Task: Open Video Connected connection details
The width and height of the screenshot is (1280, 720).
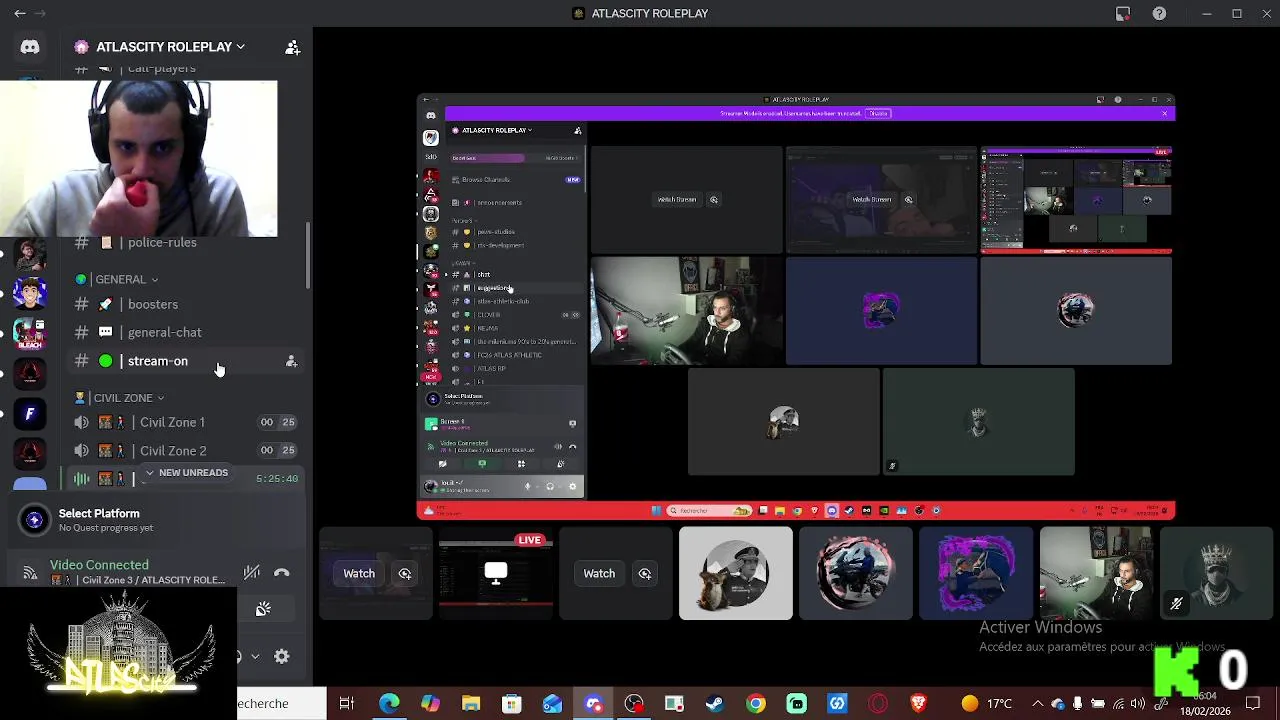Action: (99, 565)
